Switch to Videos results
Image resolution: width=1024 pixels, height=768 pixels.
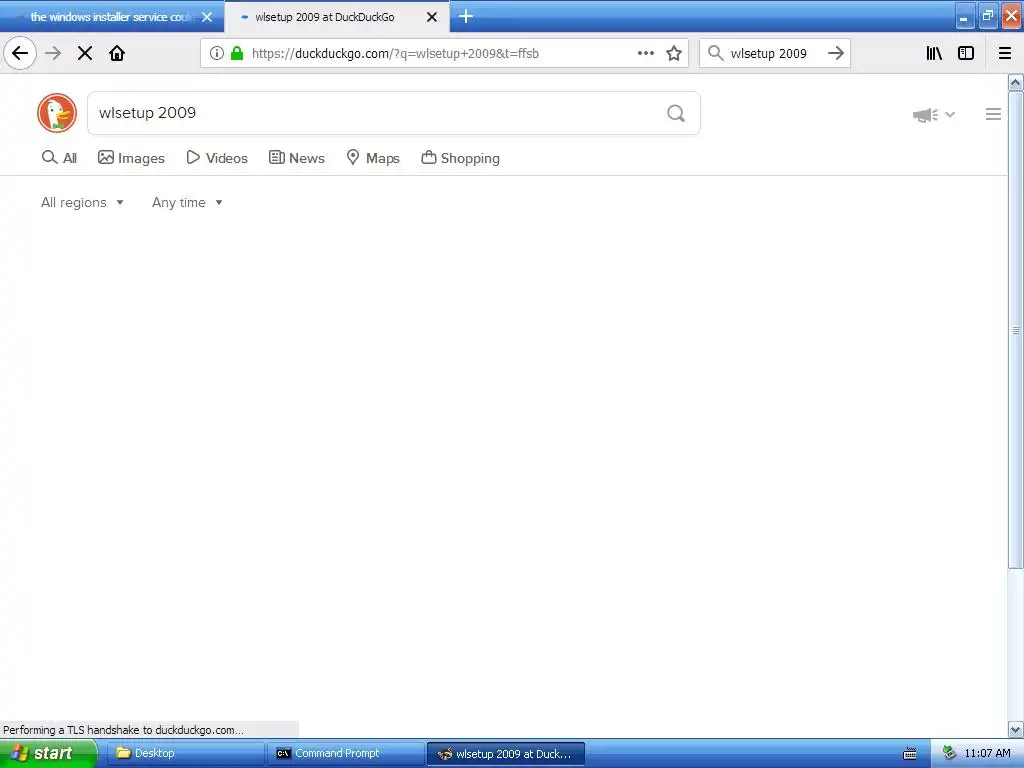(217, 158)
